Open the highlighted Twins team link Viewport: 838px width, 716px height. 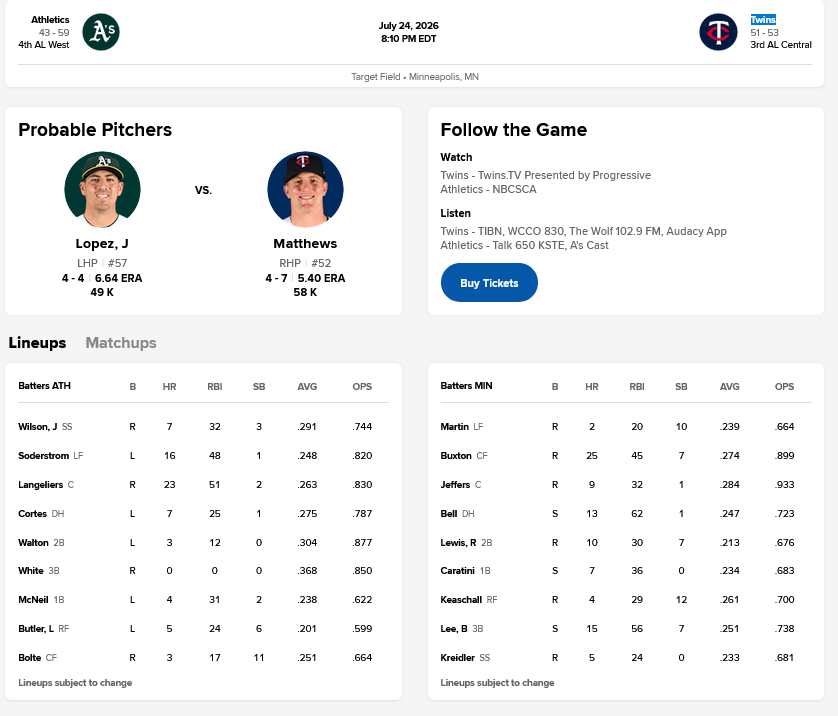(x=763, y=20)
